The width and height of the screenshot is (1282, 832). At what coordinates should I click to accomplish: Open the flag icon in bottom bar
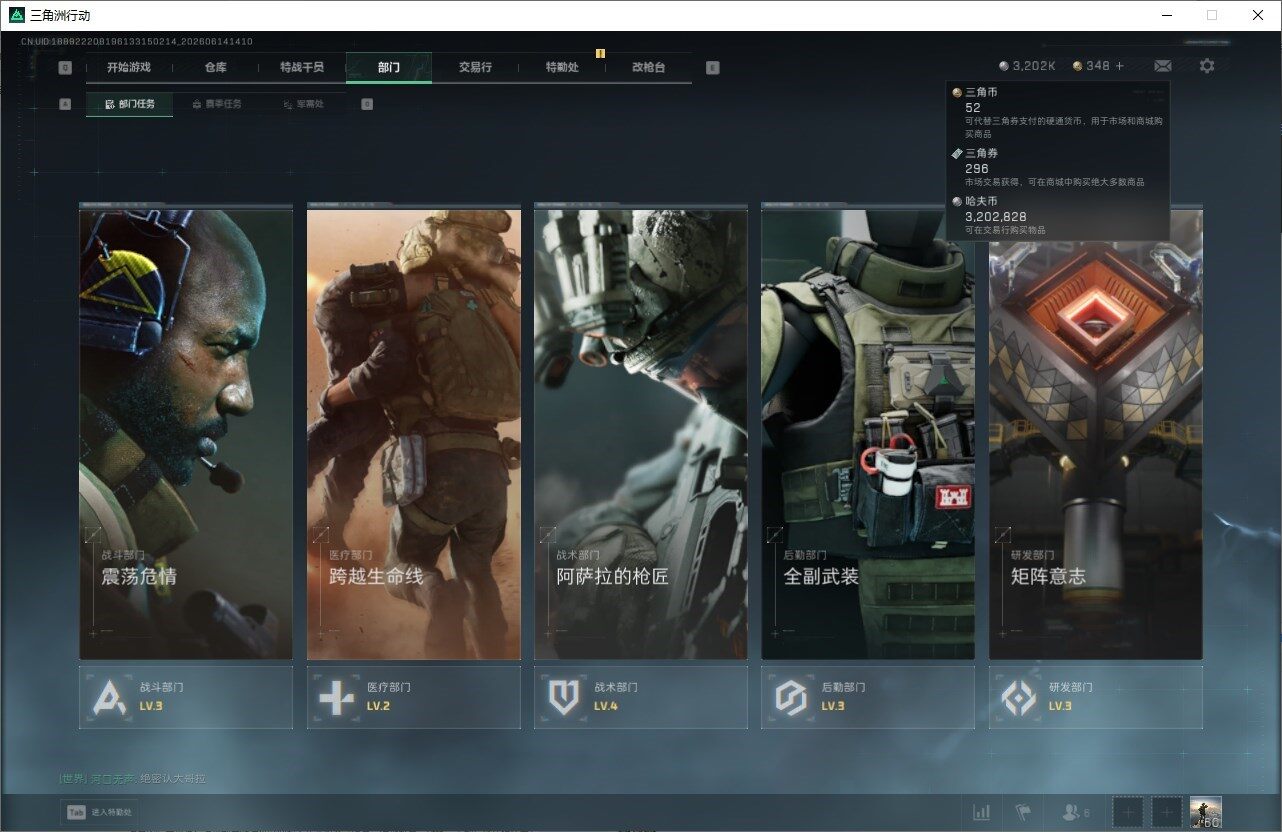pos(1023,812)
